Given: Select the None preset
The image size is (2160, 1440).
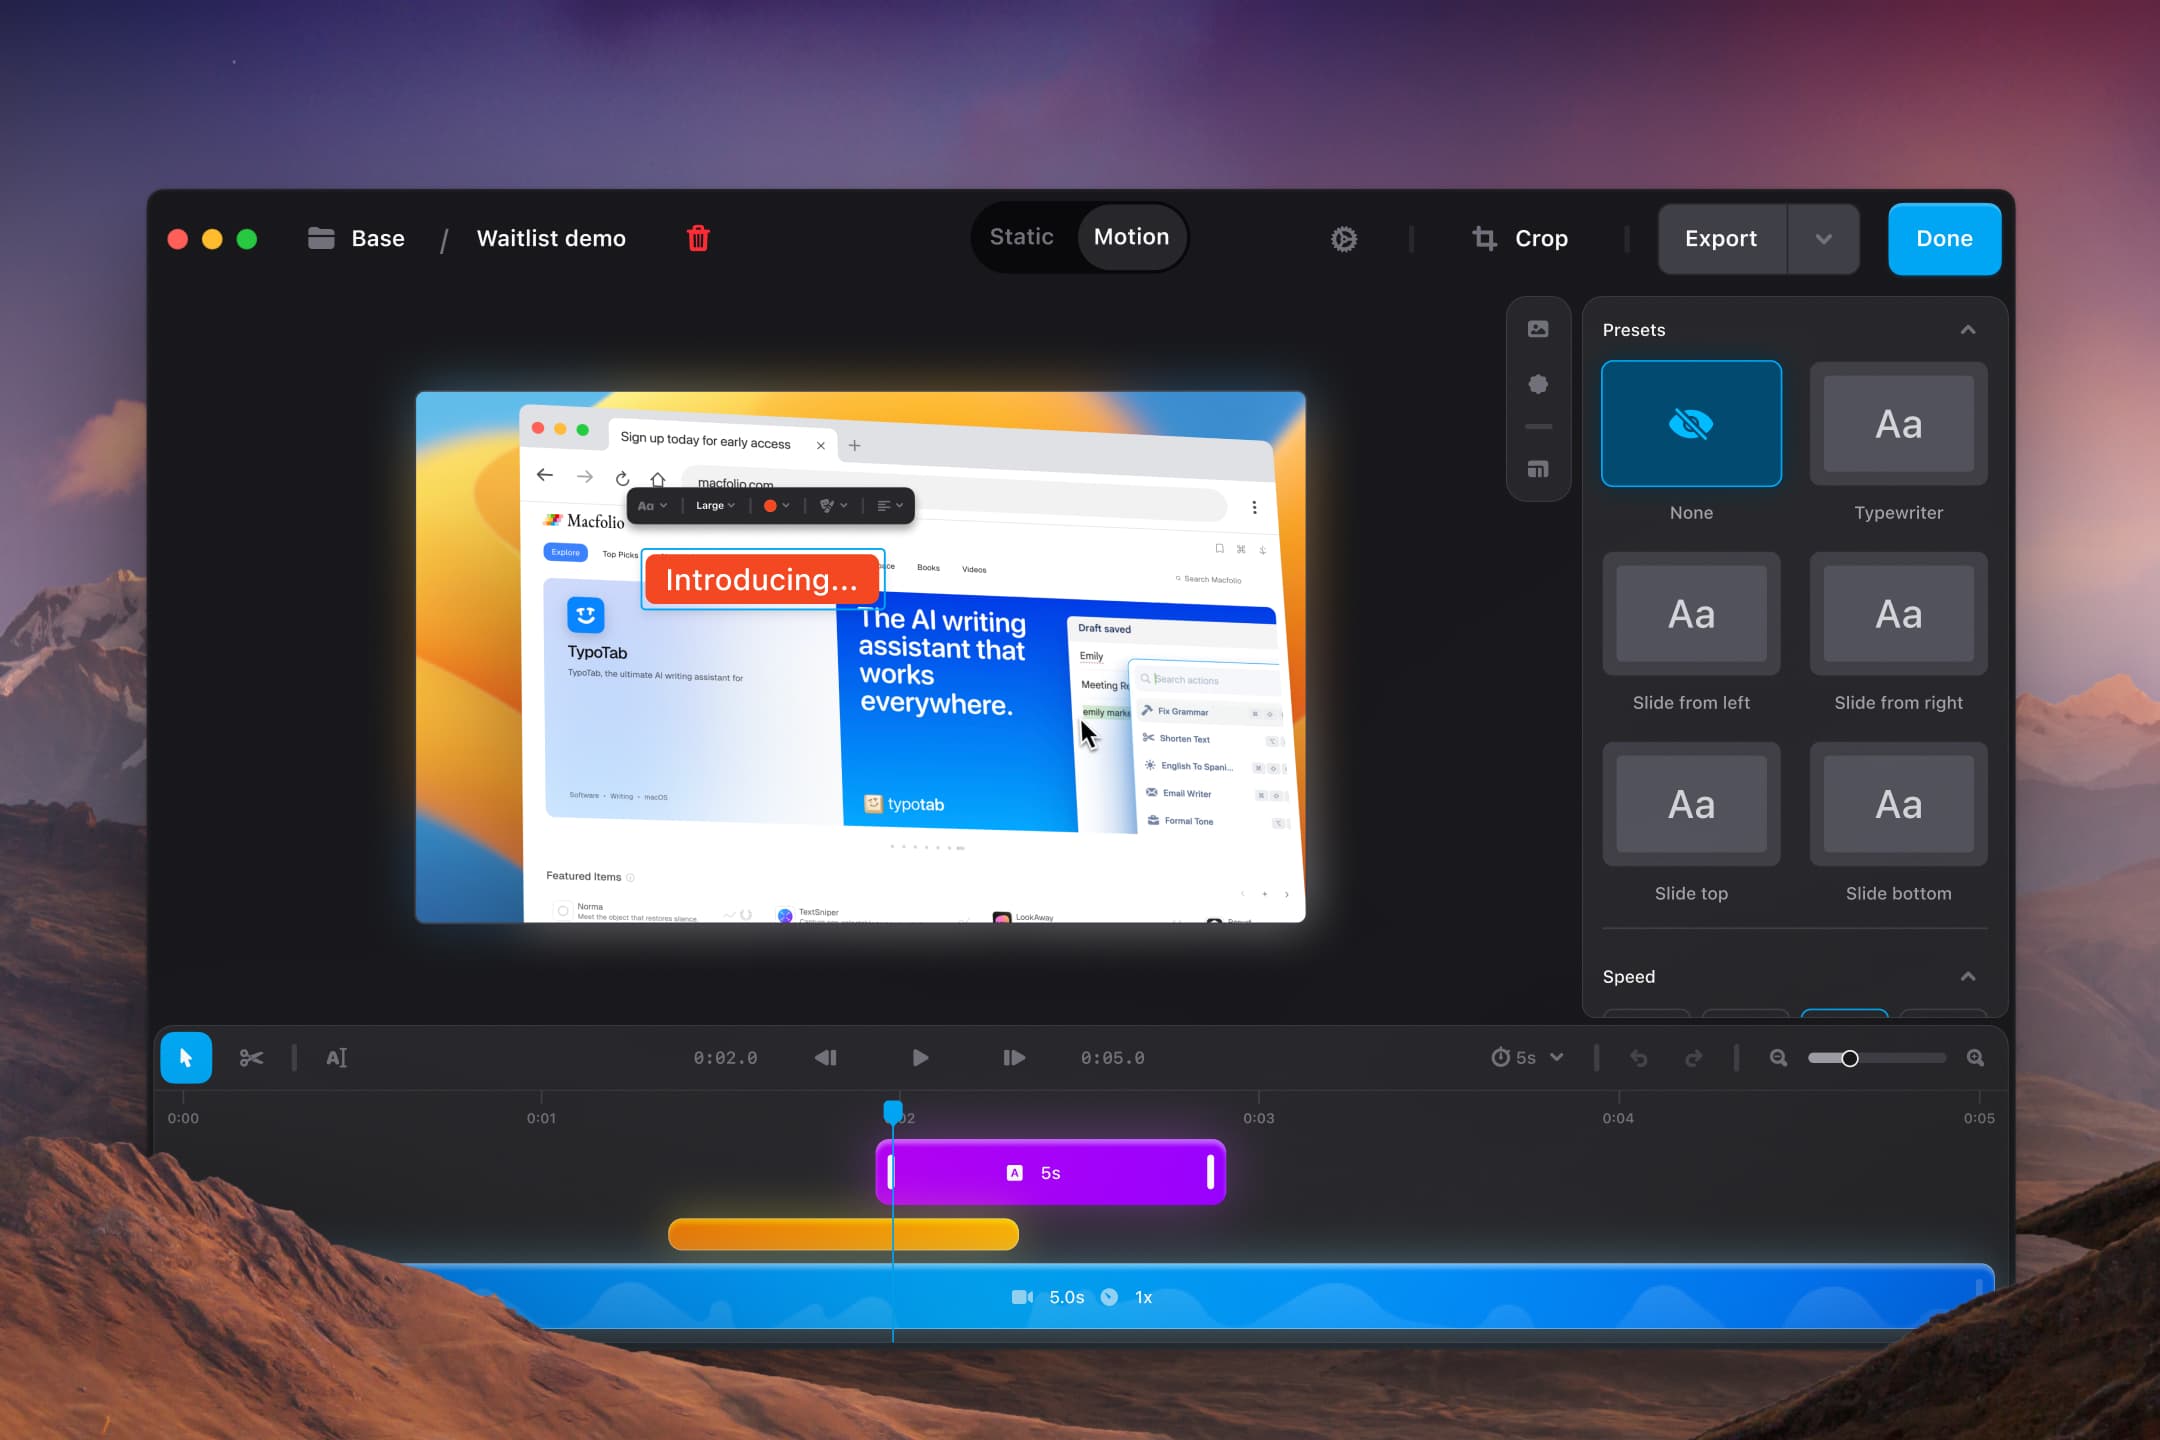Looking at the screenshot, I should (1691, 424).
